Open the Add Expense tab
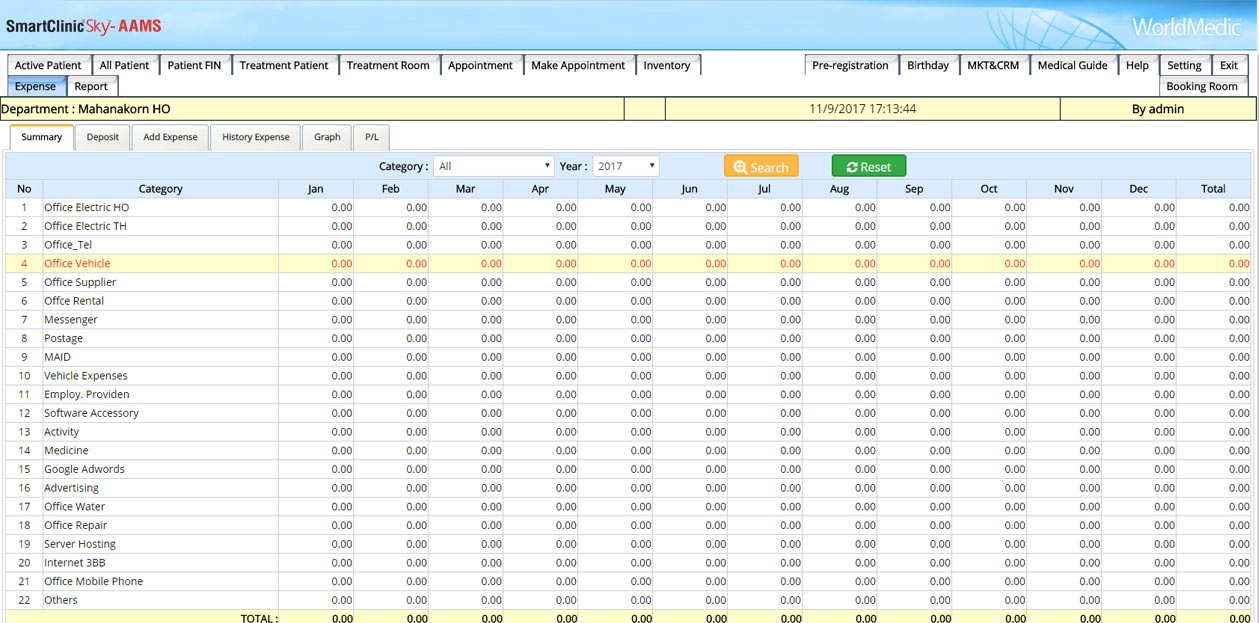Image resolution: width=1259 pixels, height=623 pixels. click(x=170, y=137)
